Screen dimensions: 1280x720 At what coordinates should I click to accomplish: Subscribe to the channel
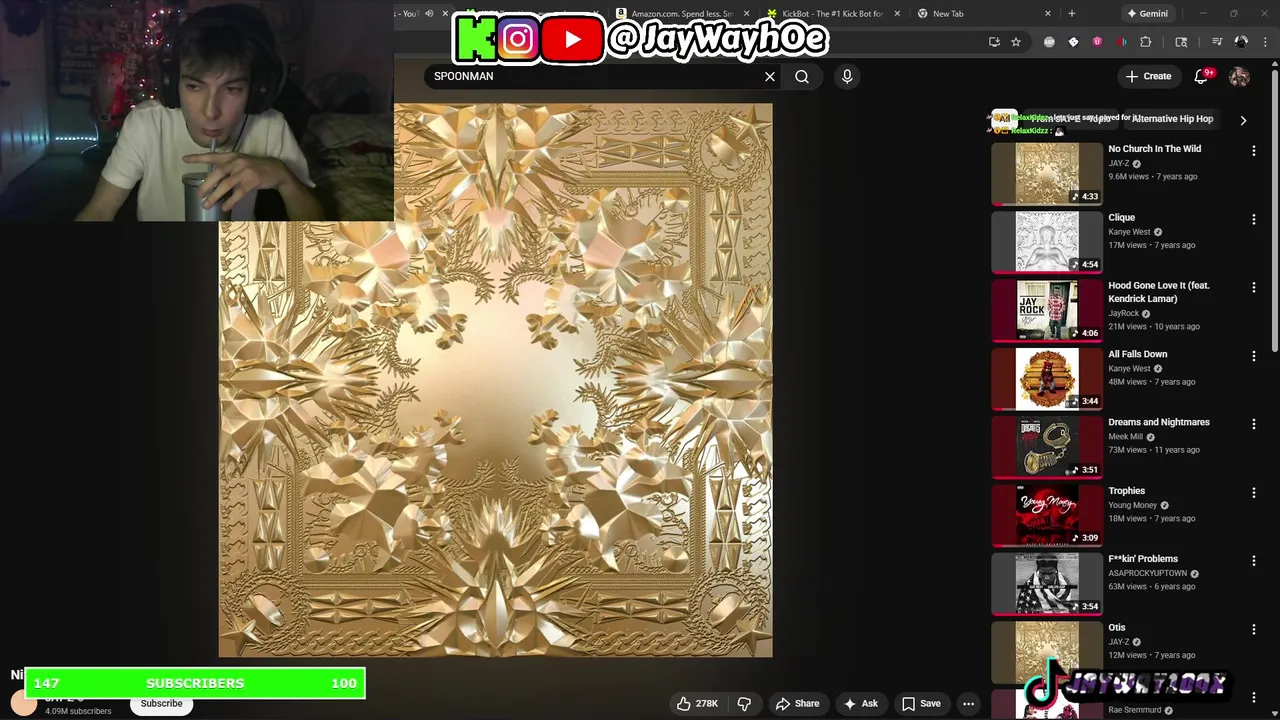pyautogui.click(x=161, y=704)
